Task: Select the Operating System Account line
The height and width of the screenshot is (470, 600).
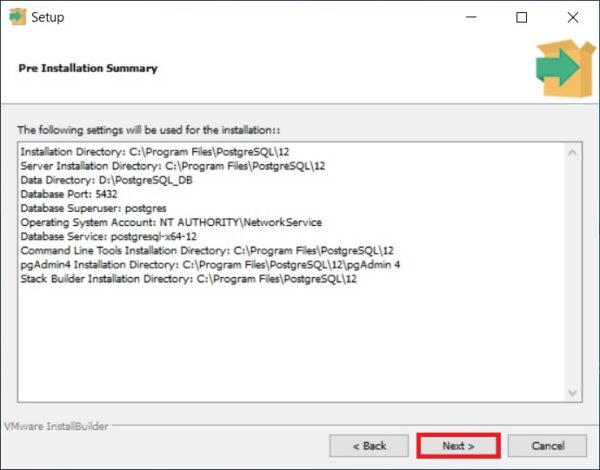Action: [171, 222]
